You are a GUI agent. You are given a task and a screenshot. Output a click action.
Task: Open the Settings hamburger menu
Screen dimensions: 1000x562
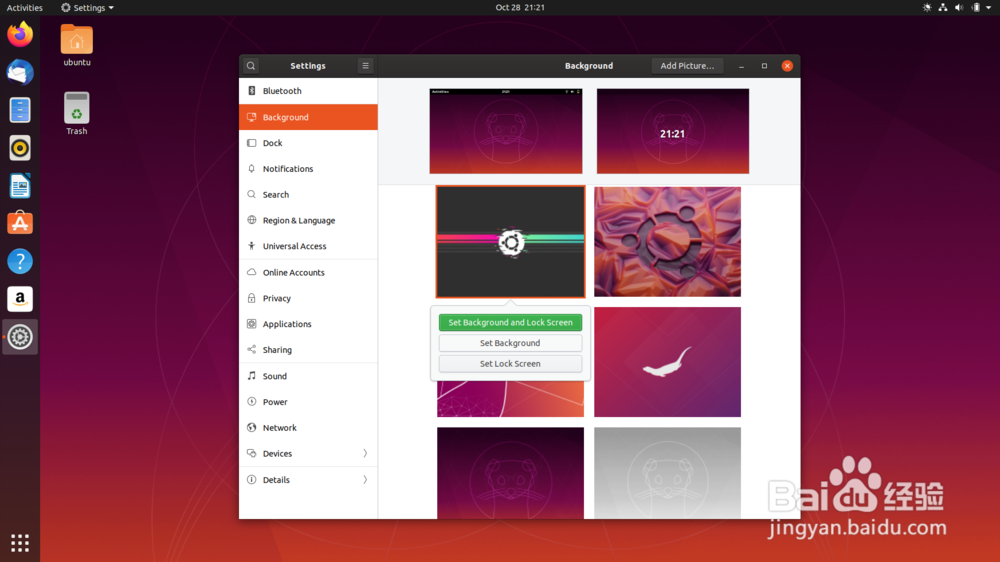pos(365,66)
